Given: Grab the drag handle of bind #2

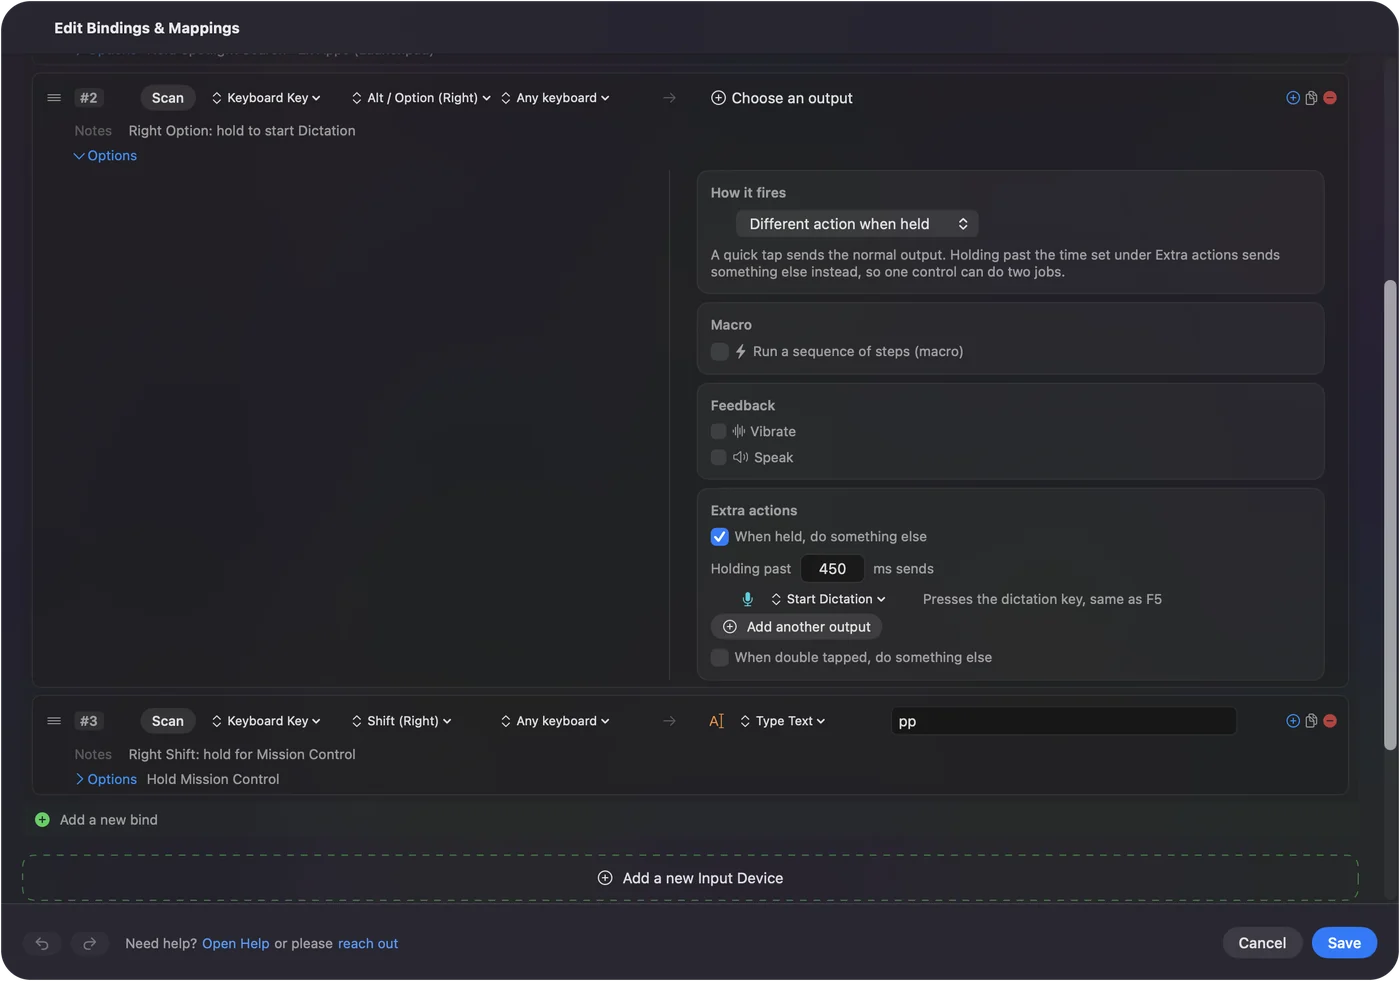Looking at the screenshot, I should pyautogui.click(x=54, y=98).
